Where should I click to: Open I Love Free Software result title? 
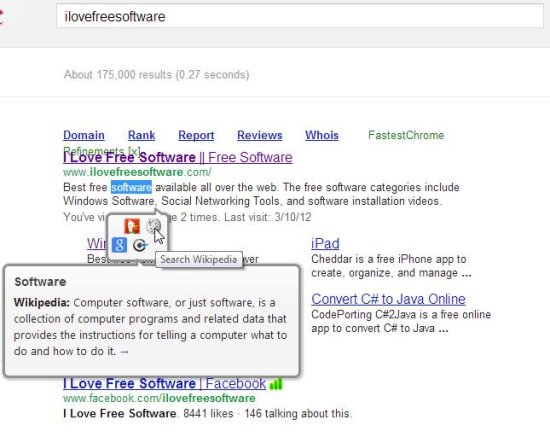tap(177, 157)
